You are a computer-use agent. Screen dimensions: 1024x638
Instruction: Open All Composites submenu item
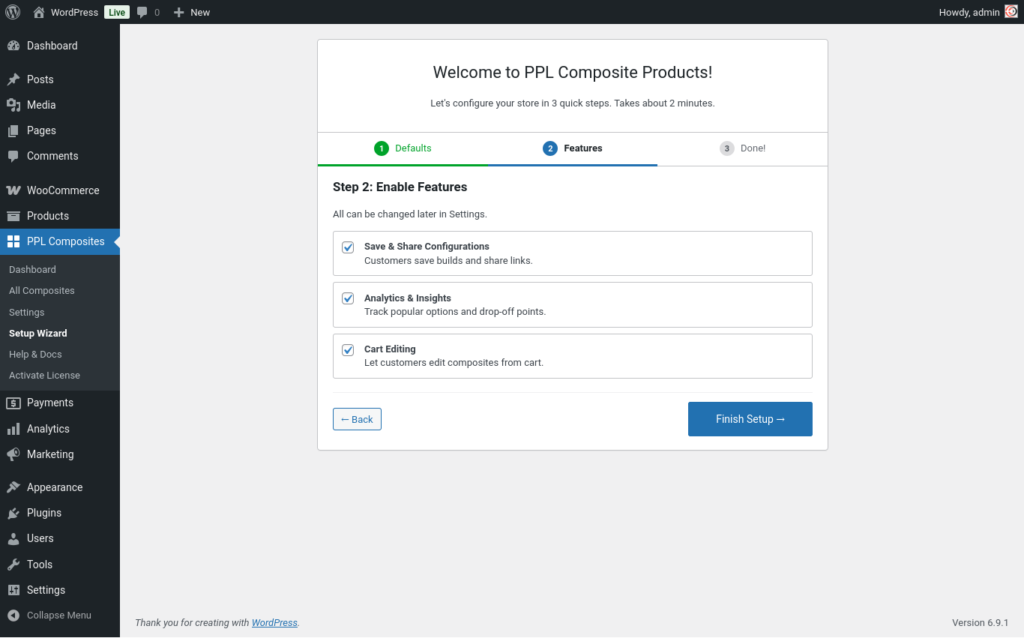[x=42, y=291]
